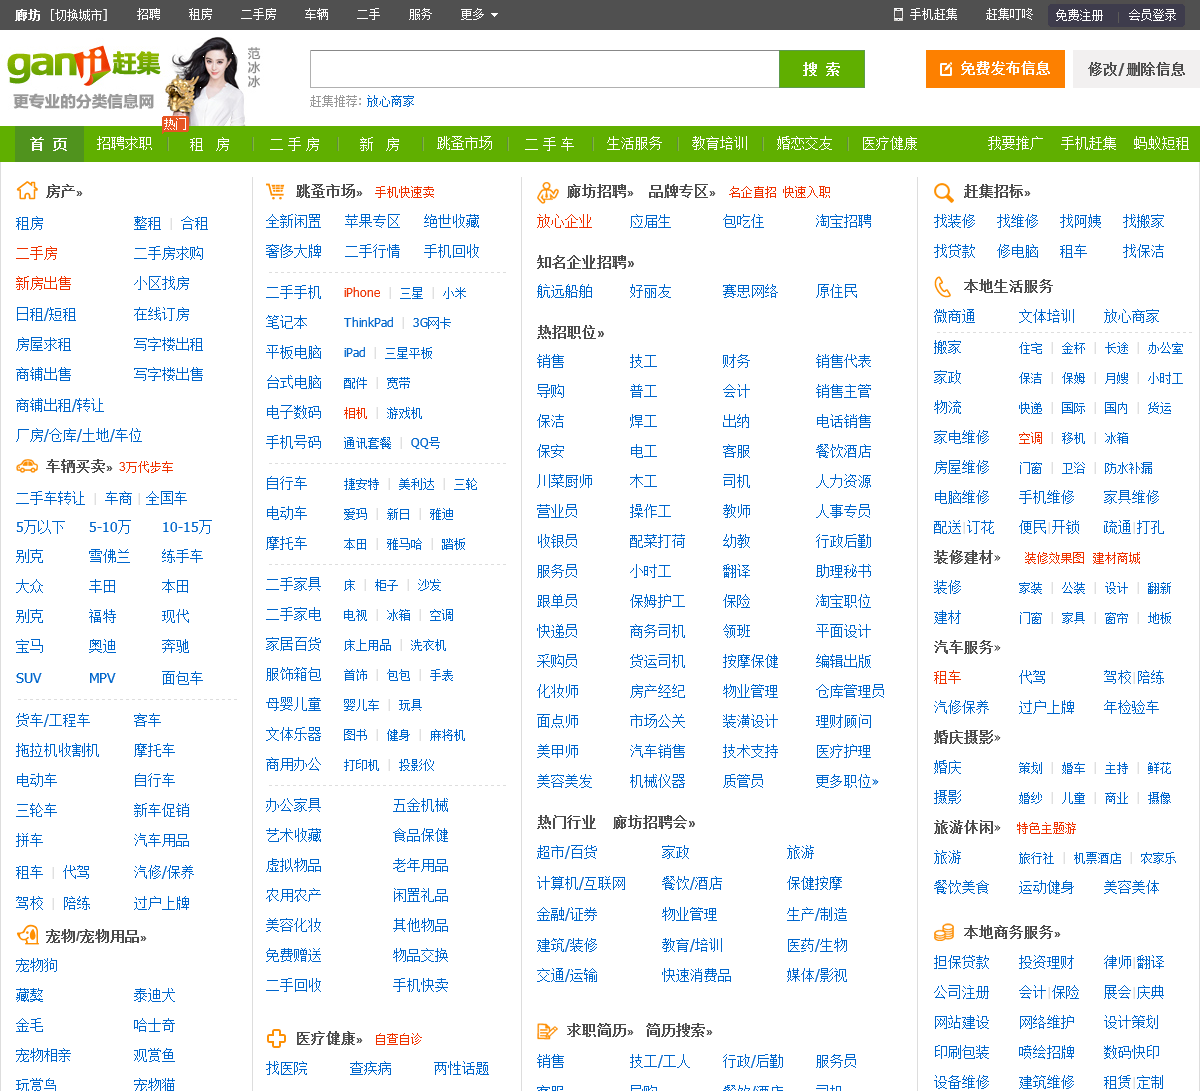Open the 赶集叮咚 link in top bar
Viewport: 1200px width, 1091px height.
[x=1009, y=14]
